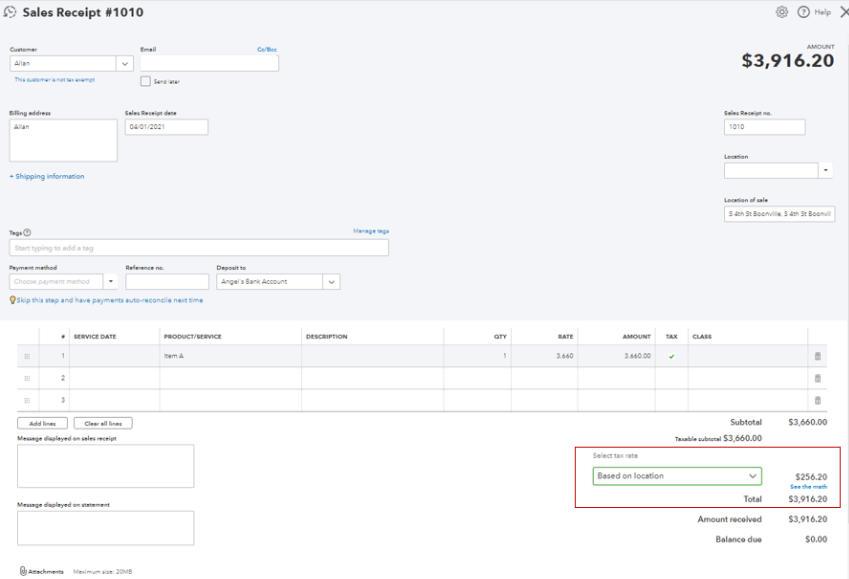Click the Sales Receipt no. field
The height and width of the screenshot is (579, 849).
765,127
